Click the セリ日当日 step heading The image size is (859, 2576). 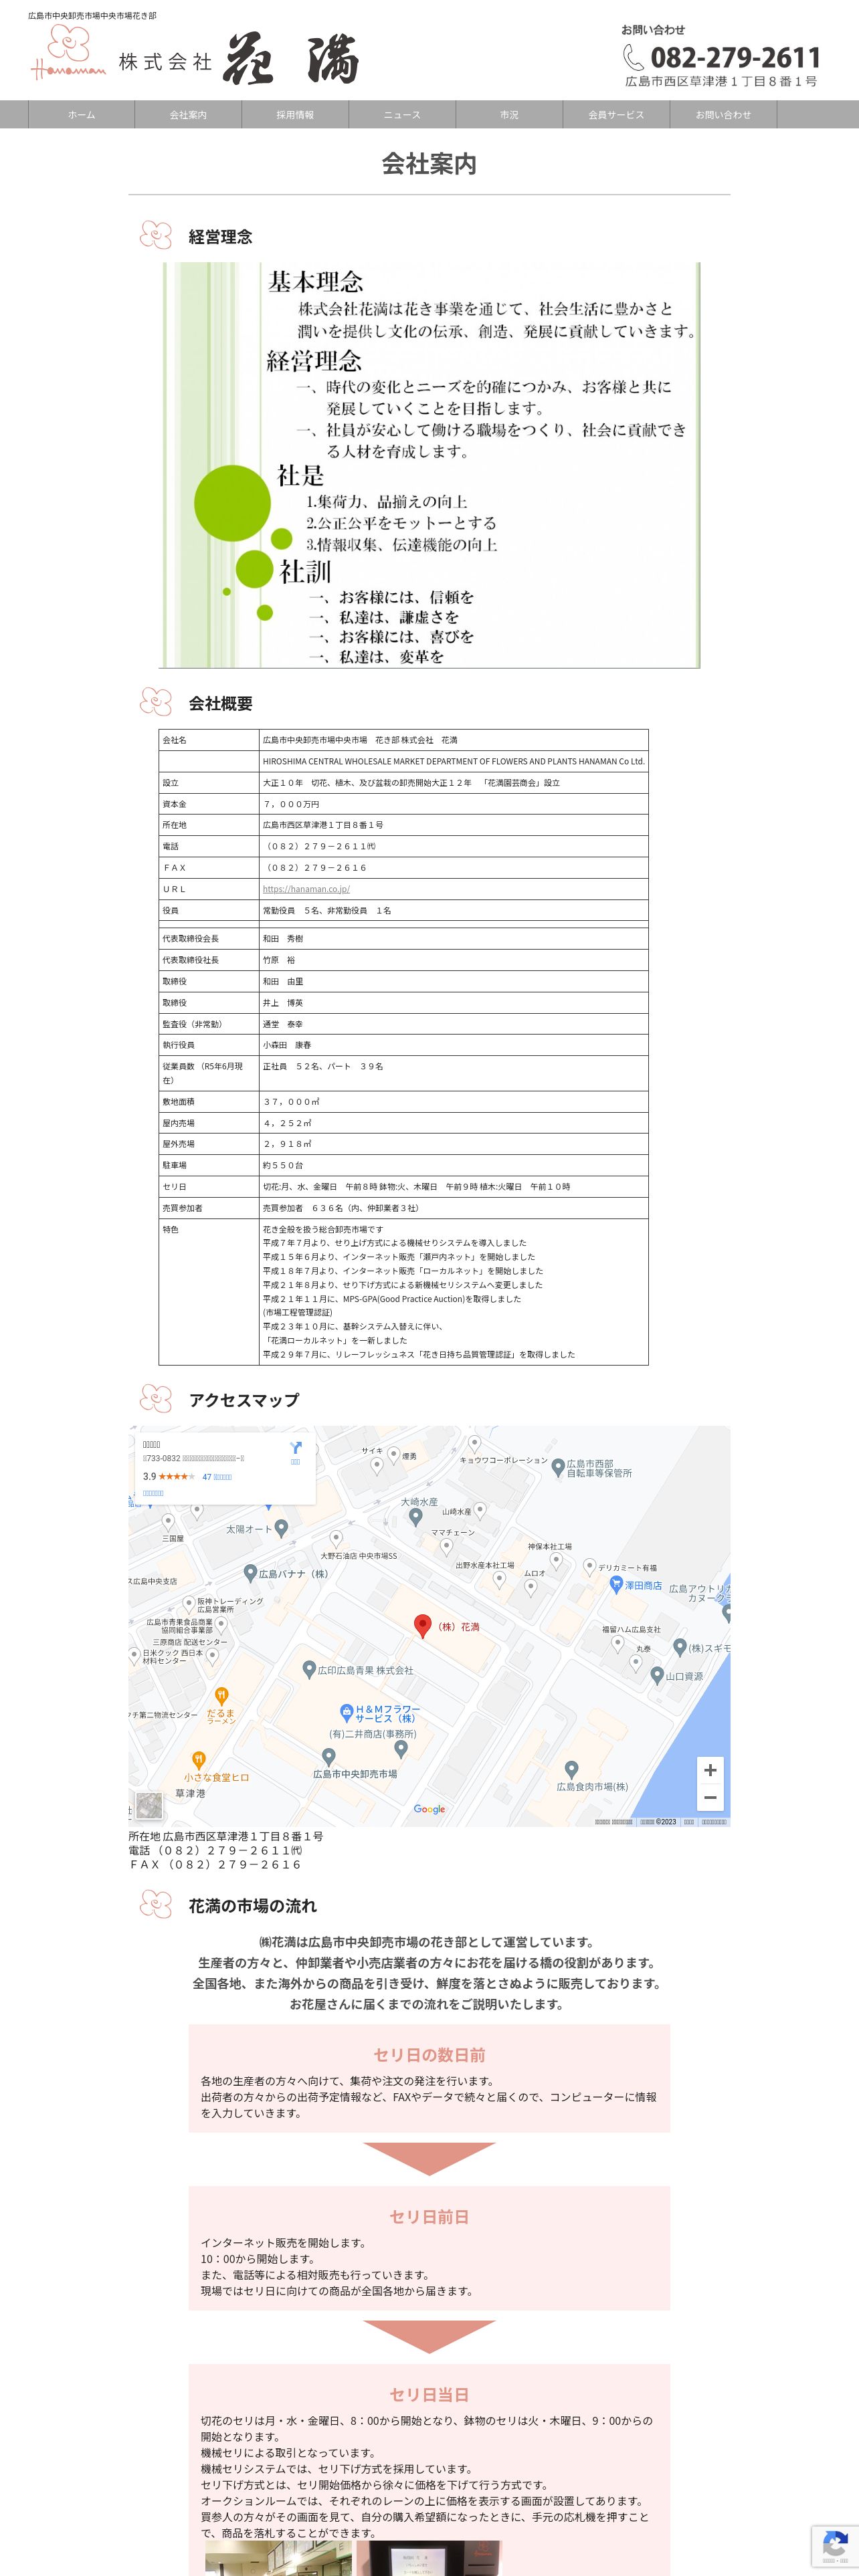[429, 2394]
